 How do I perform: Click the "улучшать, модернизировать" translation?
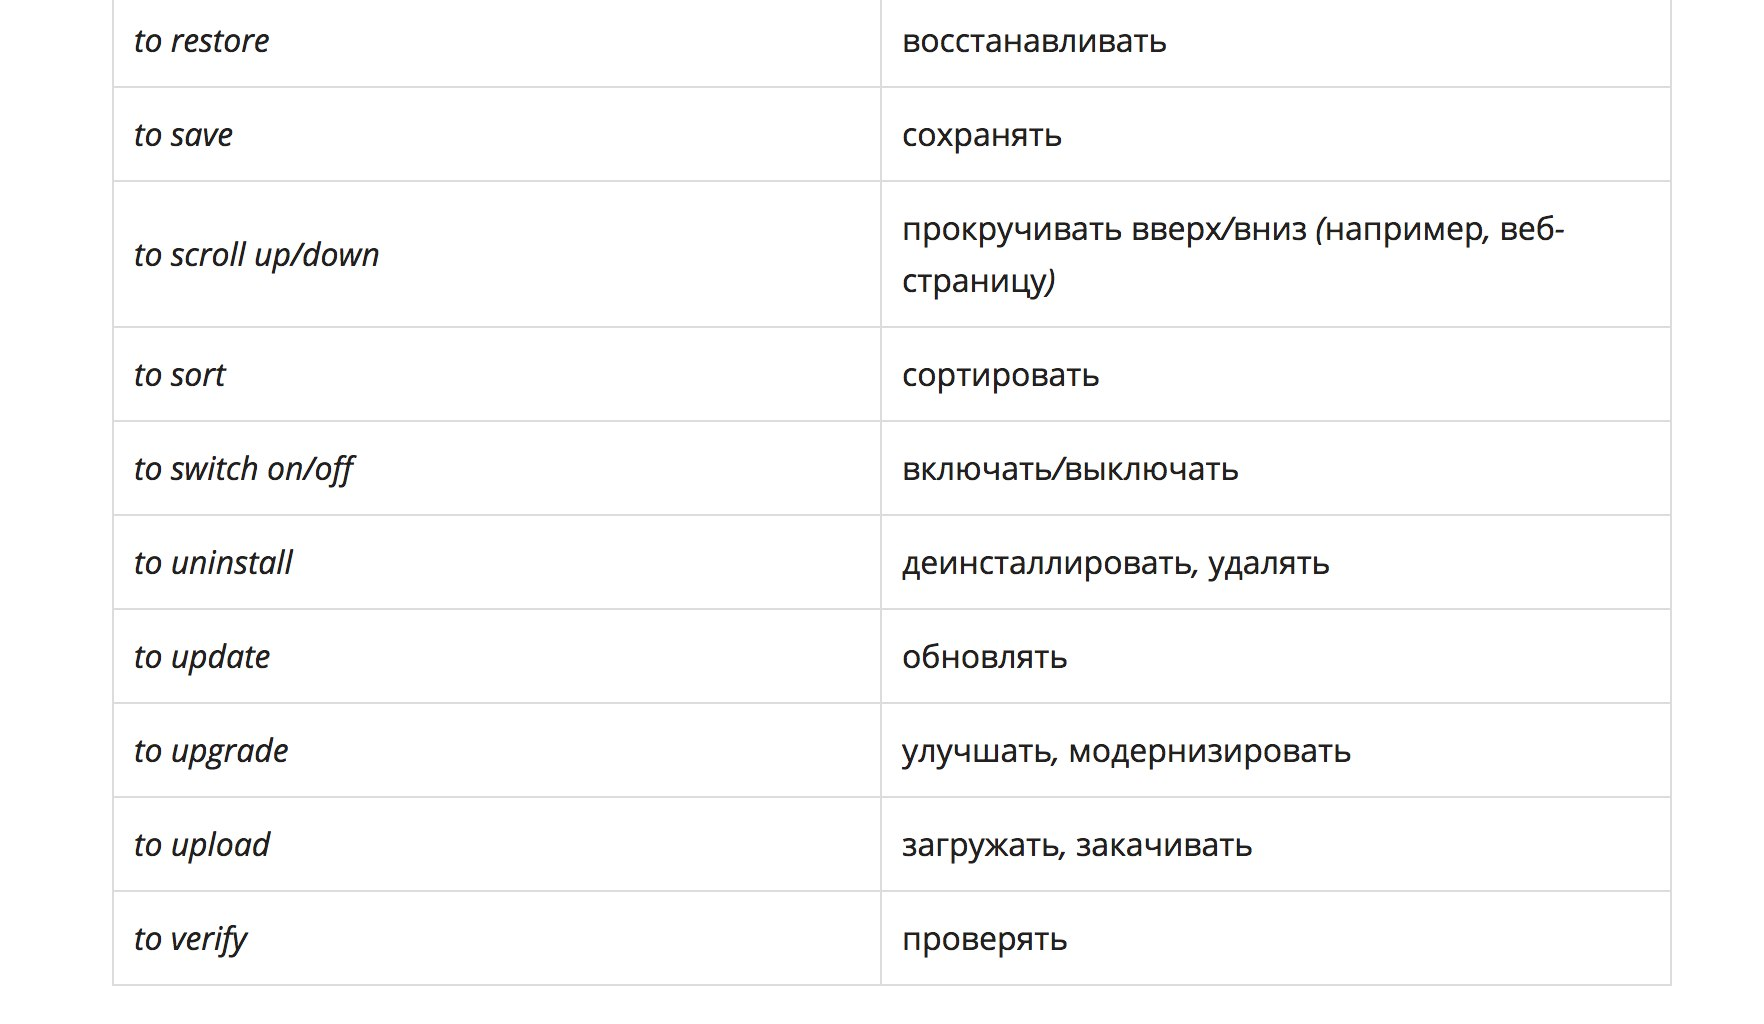tap(1126, 751)
